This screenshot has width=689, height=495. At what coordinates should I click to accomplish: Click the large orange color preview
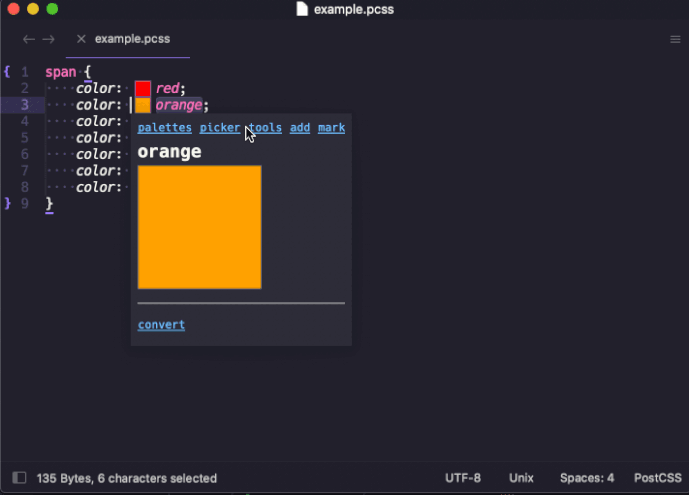[x=199, y=227]
